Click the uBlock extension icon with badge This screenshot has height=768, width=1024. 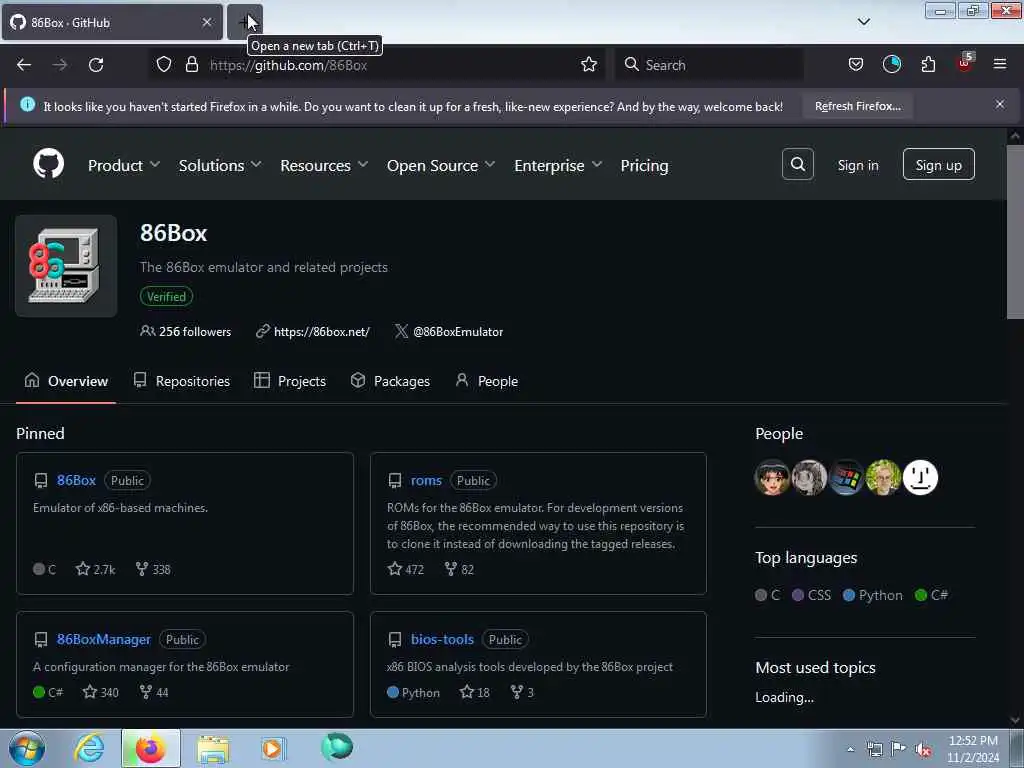[965, 63]
